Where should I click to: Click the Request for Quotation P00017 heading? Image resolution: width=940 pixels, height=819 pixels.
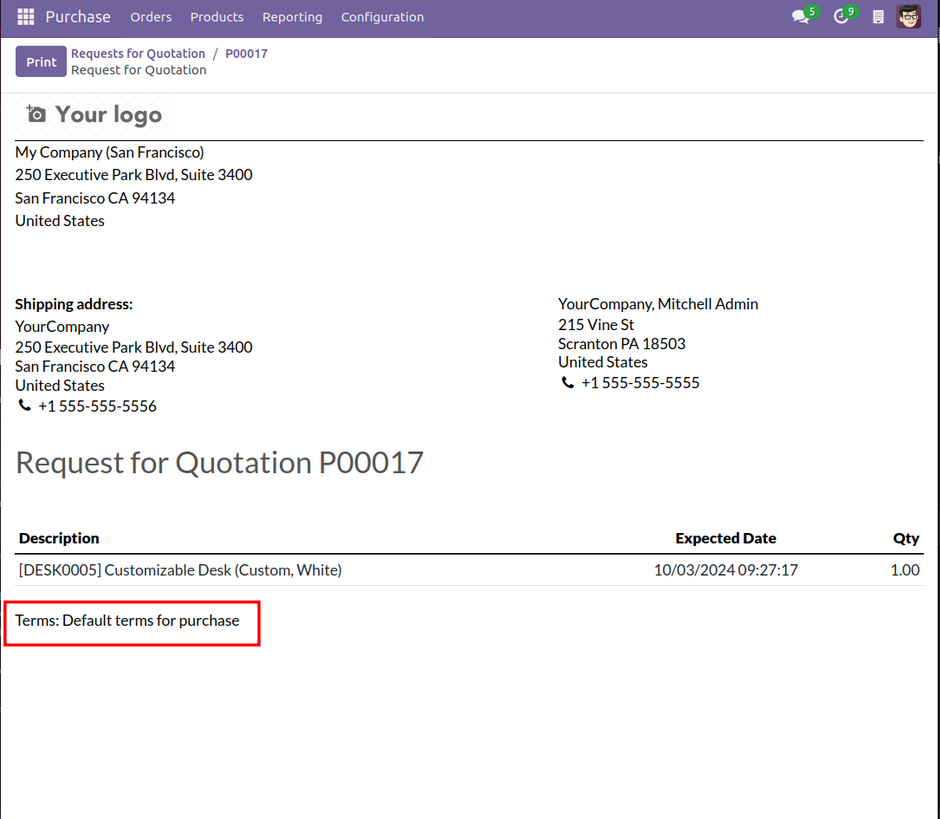220,463
